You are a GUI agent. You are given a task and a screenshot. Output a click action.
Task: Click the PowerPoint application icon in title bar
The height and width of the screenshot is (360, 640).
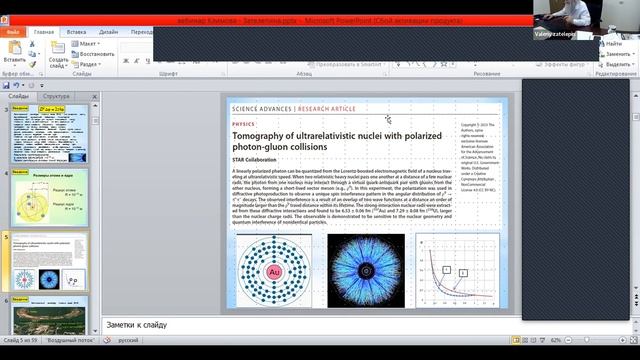pos(4,20)
